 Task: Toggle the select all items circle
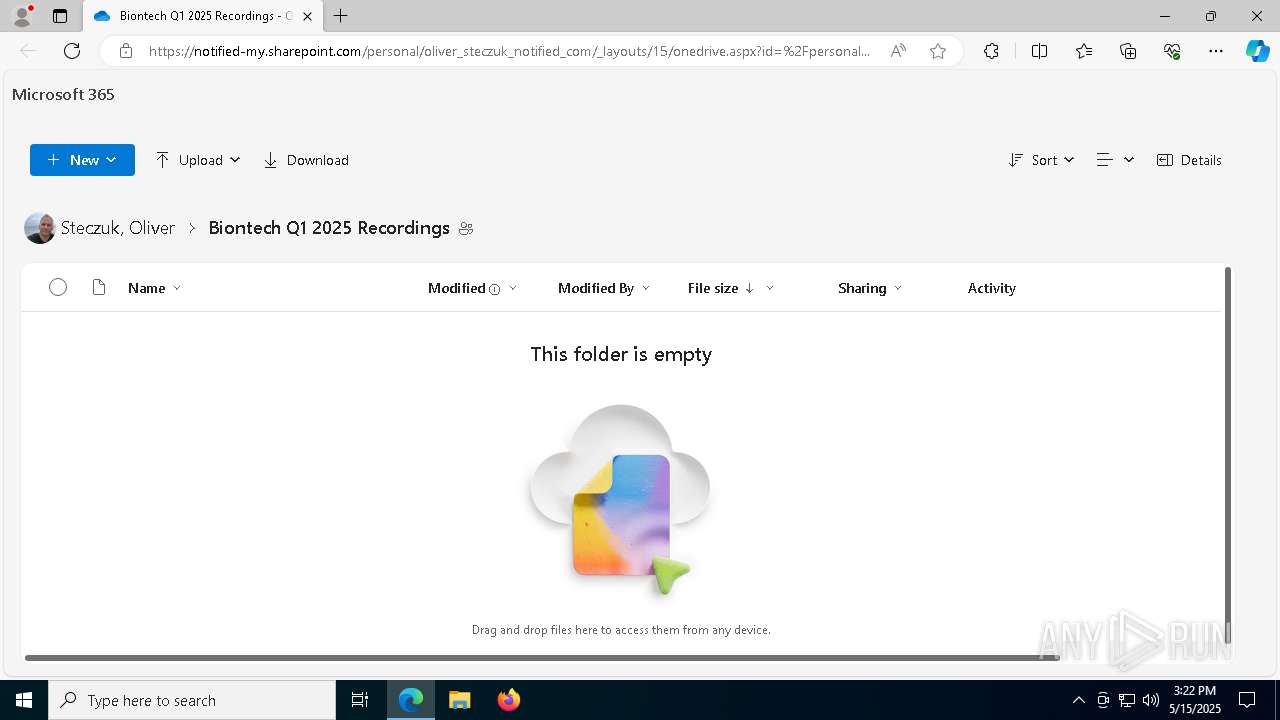(58, 288)
